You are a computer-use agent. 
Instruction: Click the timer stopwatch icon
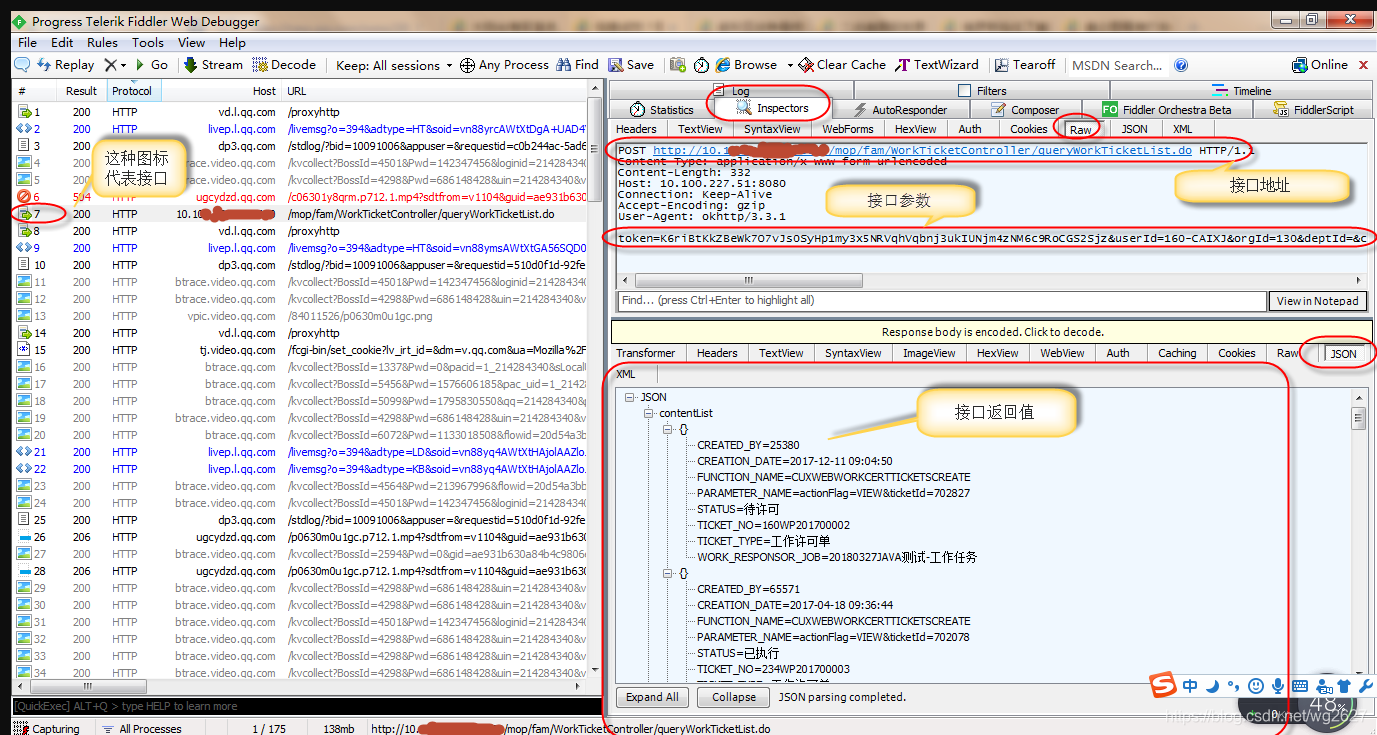701,65
